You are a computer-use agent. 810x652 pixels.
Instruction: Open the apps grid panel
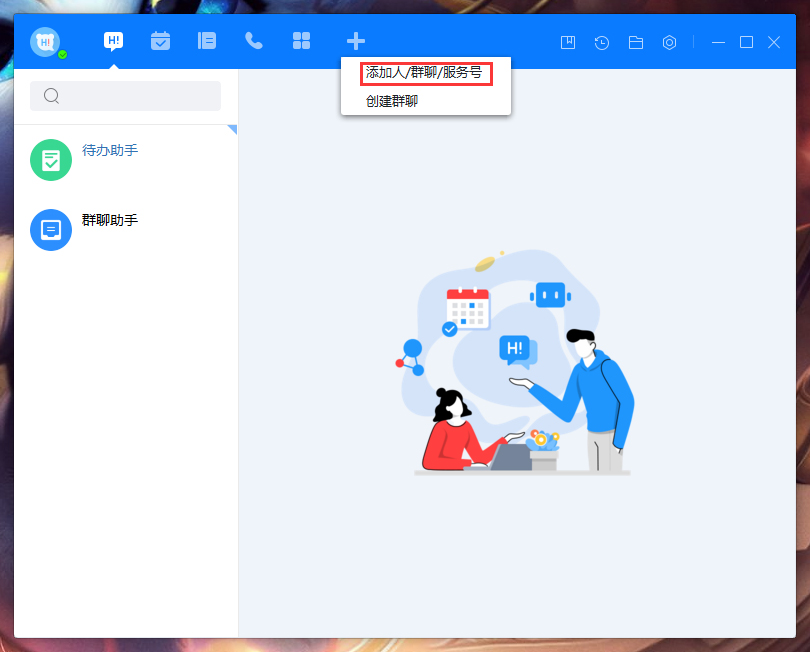pos(301,41)
